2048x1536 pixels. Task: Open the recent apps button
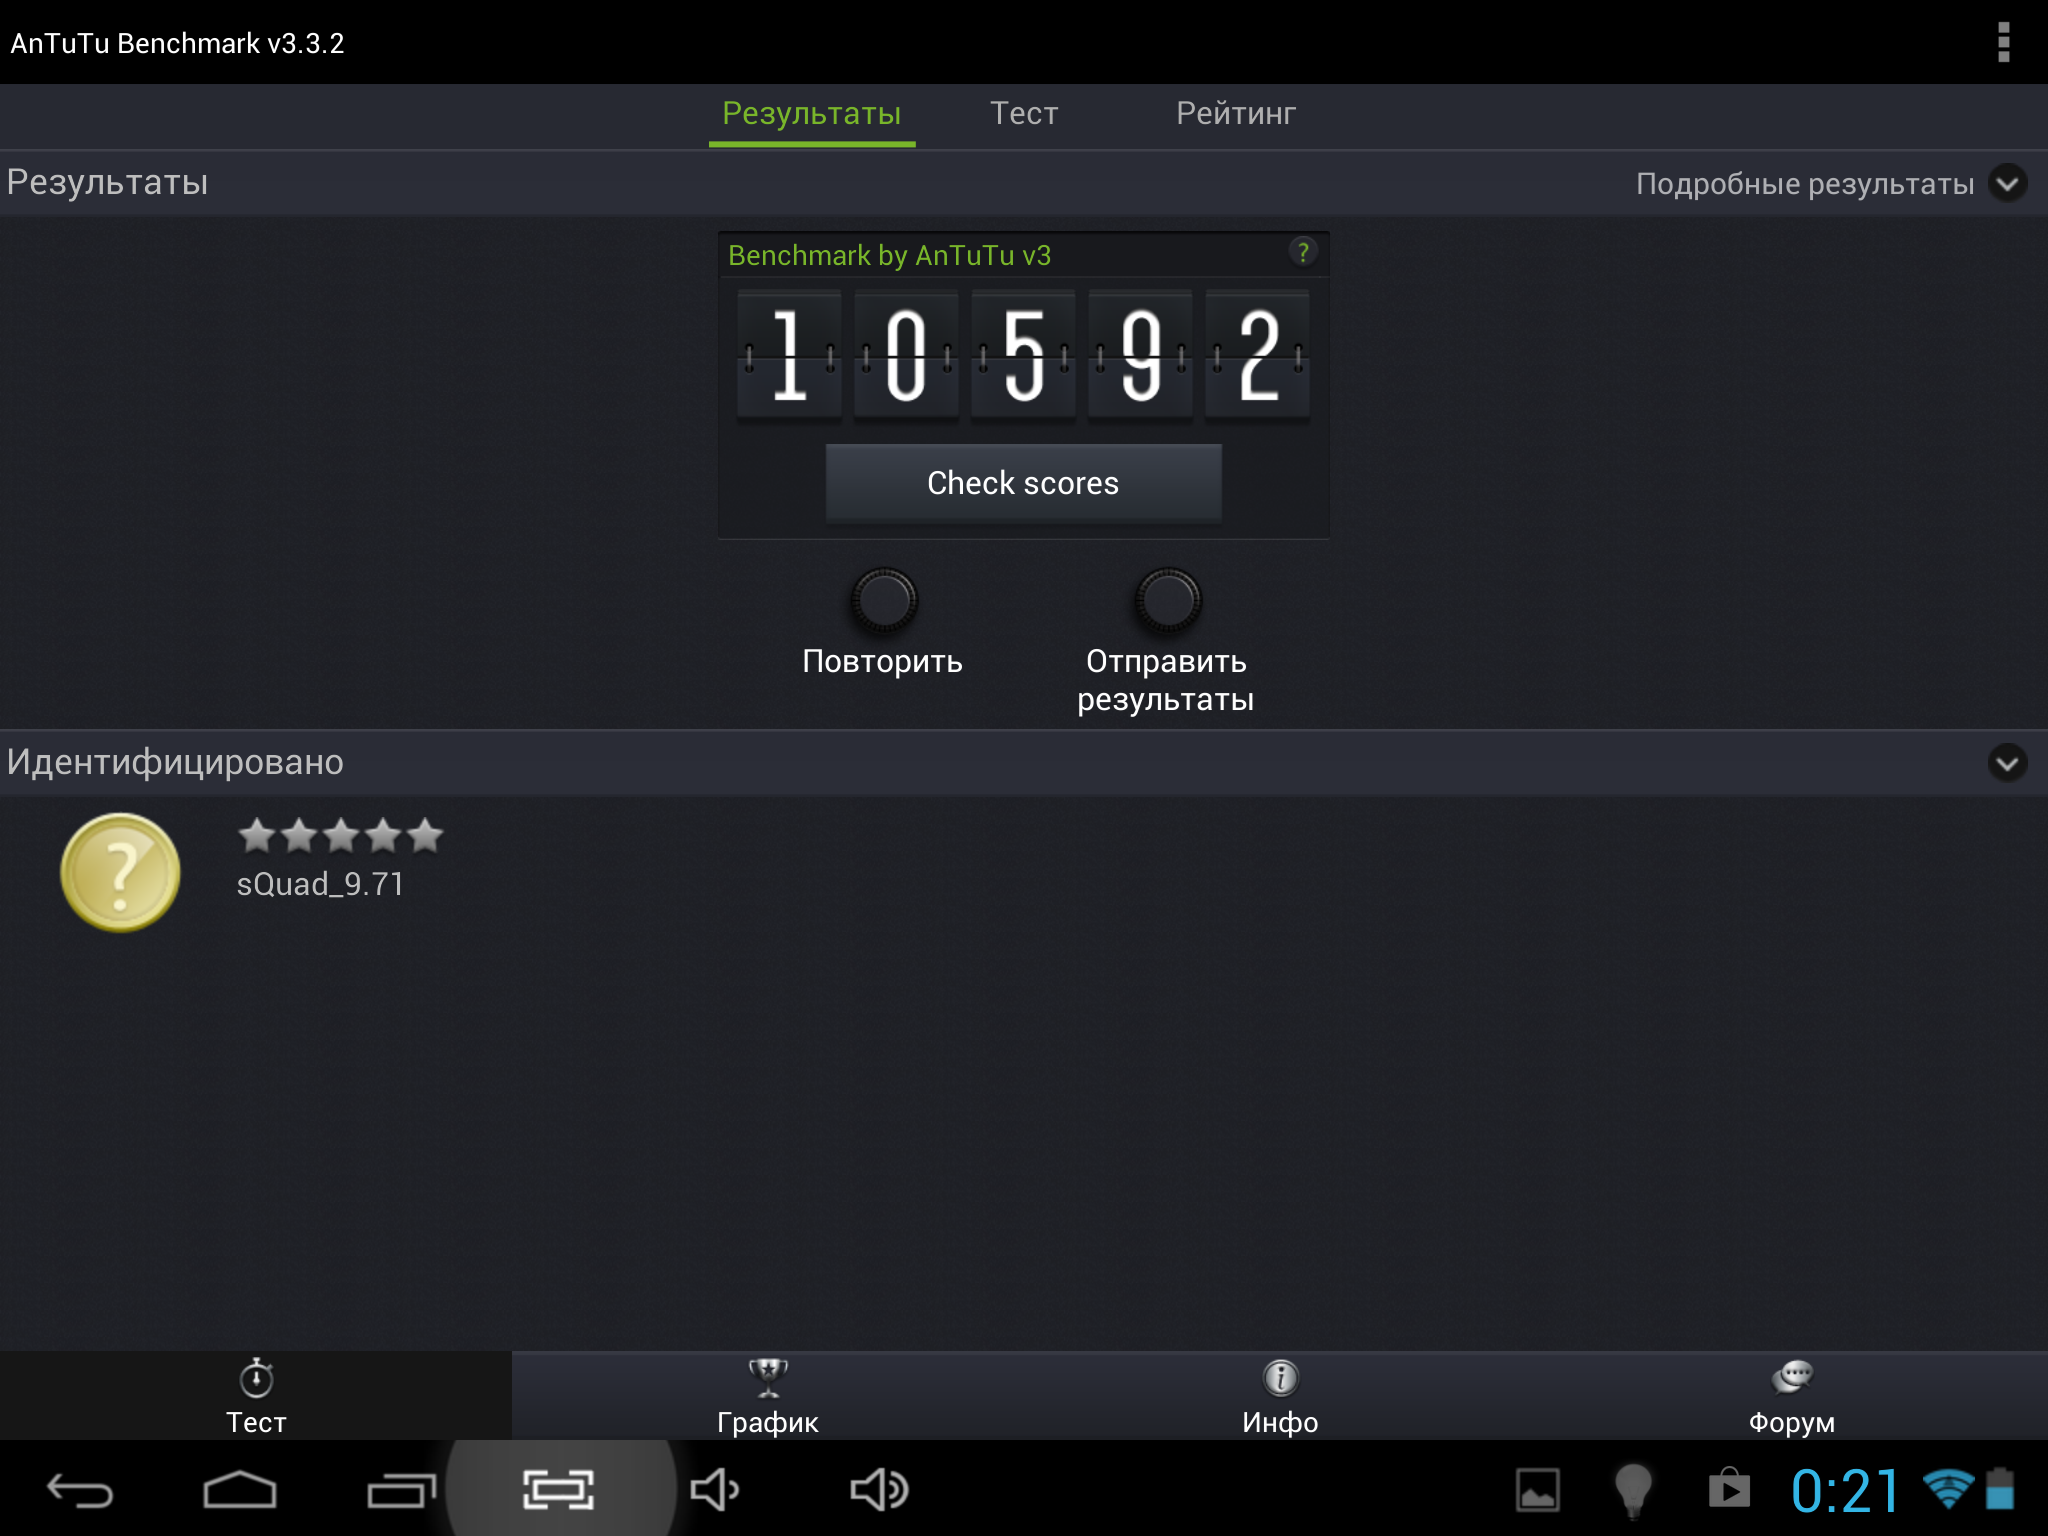[401, 1490]
